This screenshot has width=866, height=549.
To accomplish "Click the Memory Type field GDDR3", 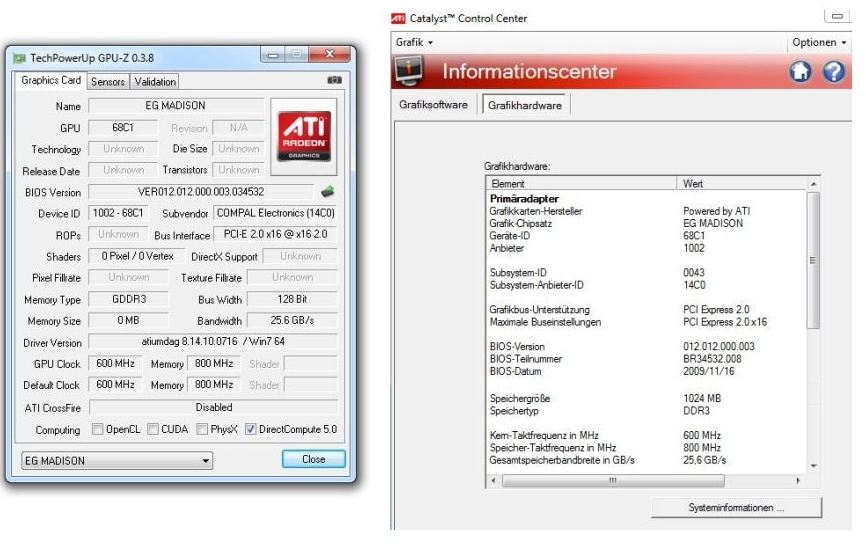I will (x=129, y=299).
